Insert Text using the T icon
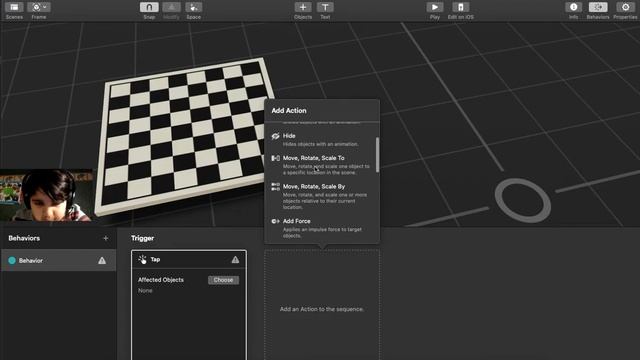Image resolution: width=640 pixels, height=360 pixels. point(325,7)
